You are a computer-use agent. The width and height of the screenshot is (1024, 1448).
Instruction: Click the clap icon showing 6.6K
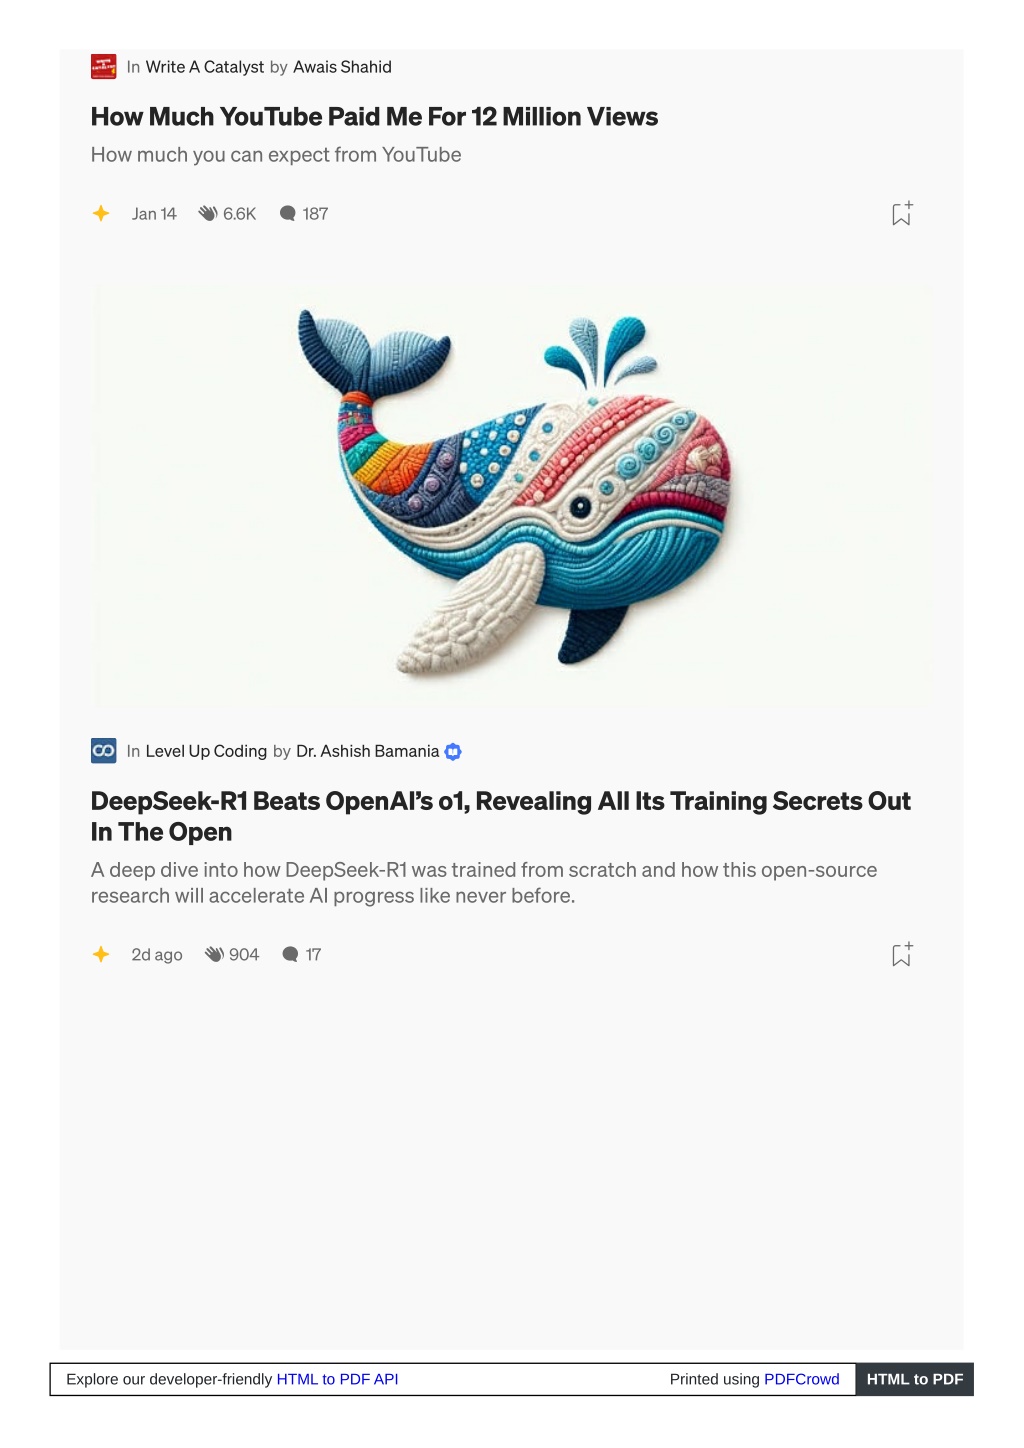pos(208,213)
